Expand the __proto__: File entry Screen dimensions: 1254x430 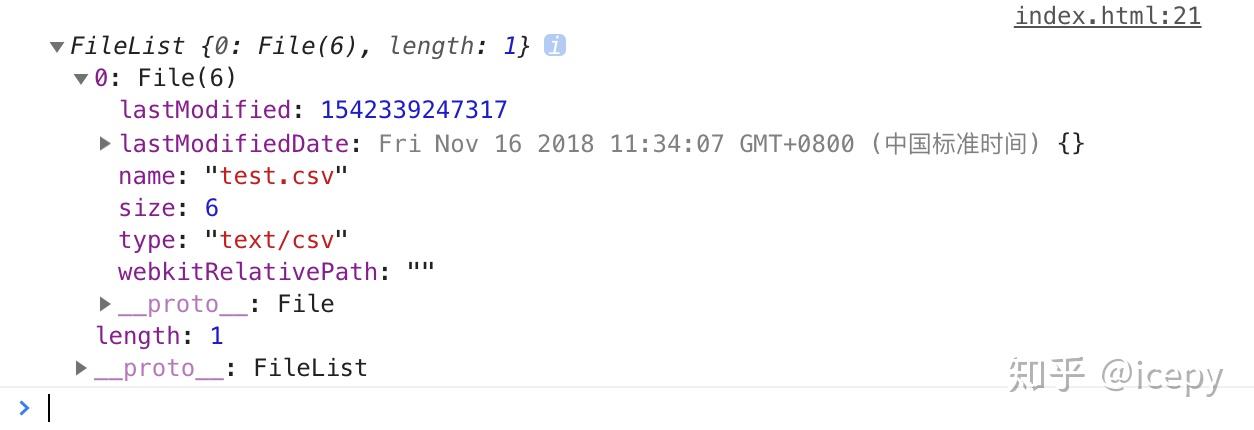[x=105, y=303]
